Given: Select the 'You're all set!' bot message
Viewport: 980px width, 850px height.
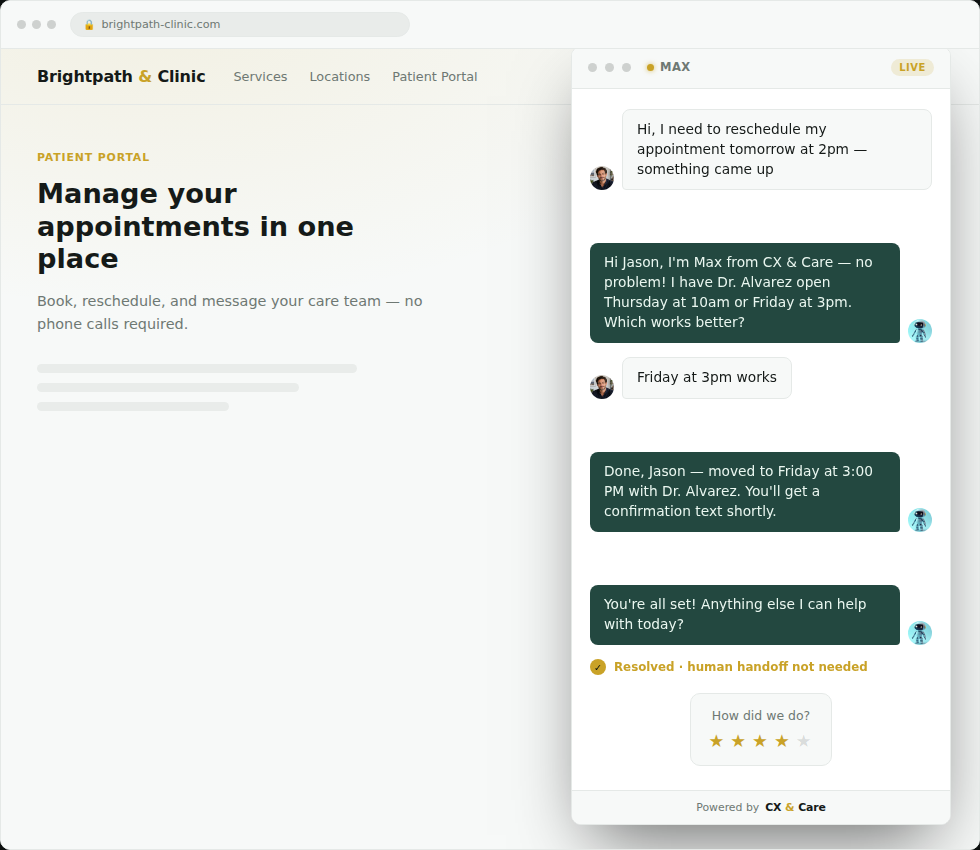Looking at the screenshot, I should (x=745, y=615).
